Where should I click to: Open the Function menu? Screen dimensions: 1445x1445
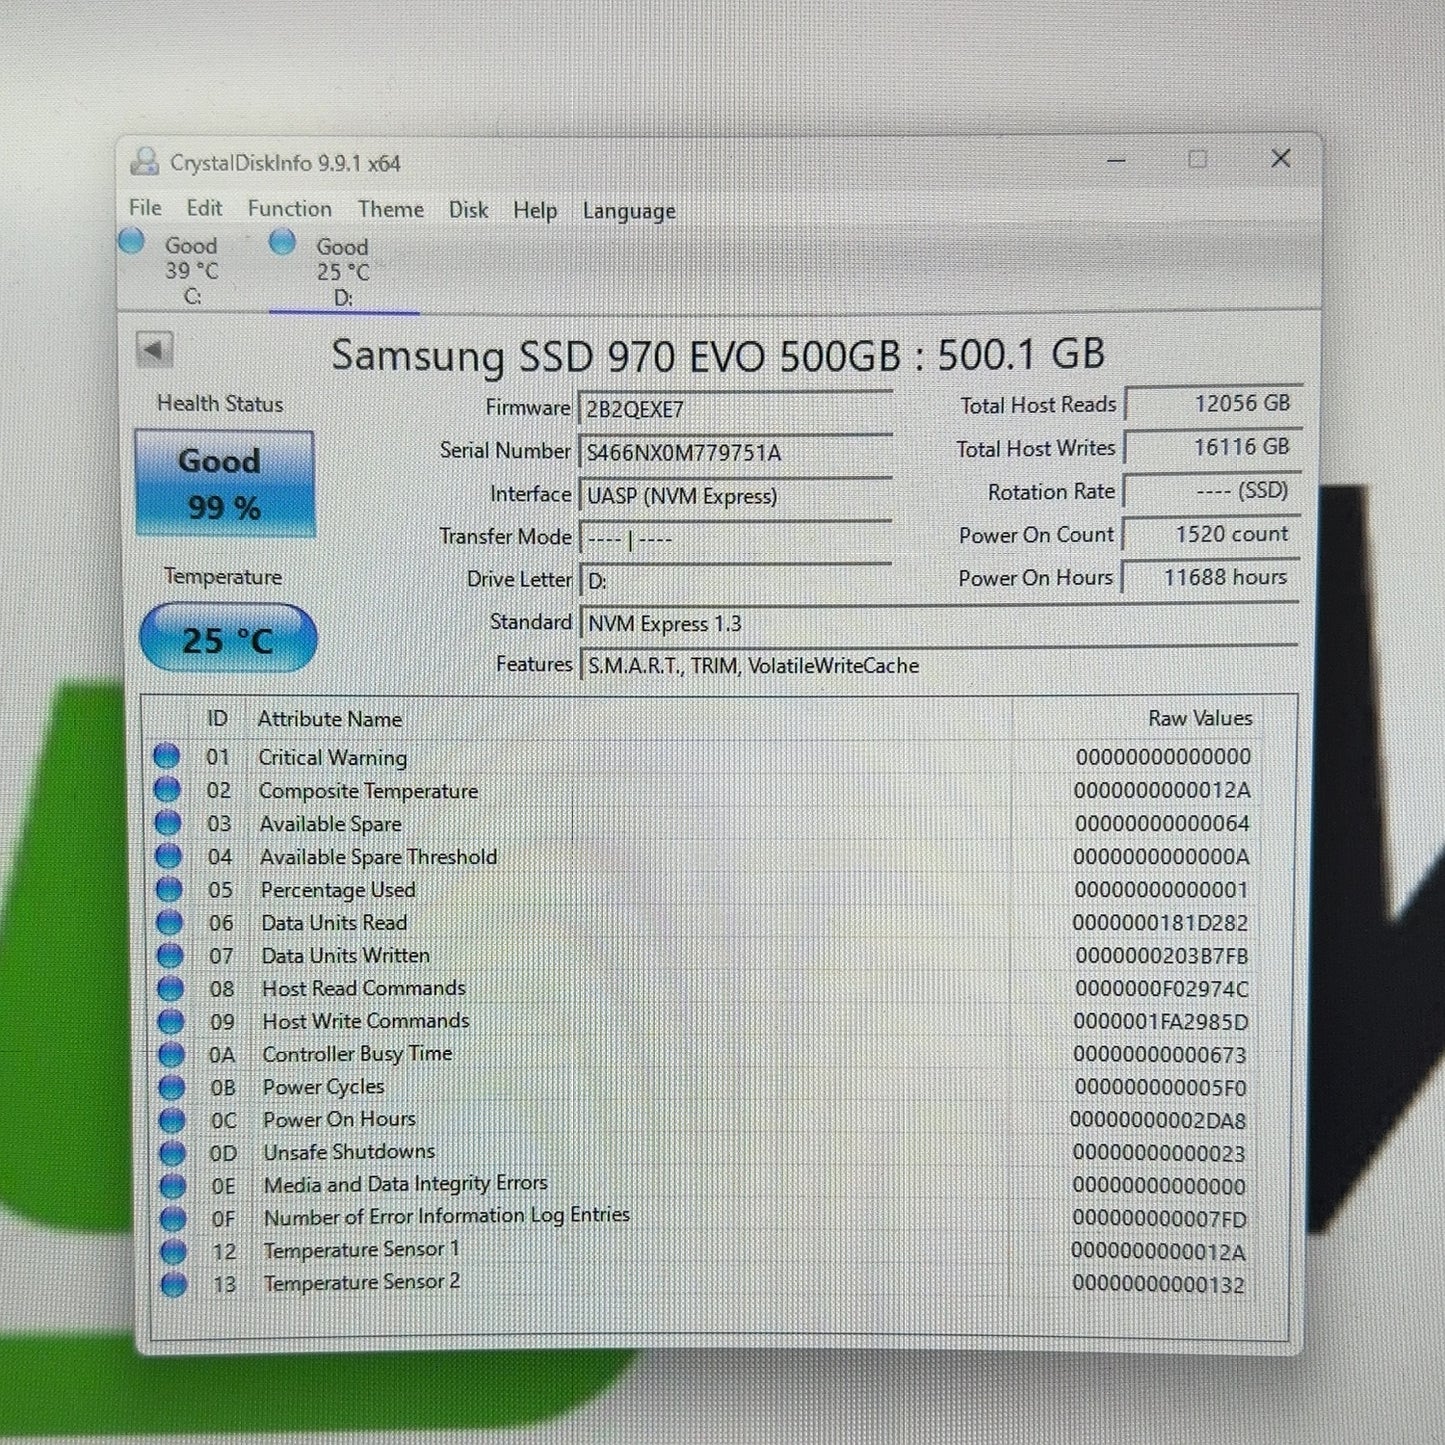[290, 208]
